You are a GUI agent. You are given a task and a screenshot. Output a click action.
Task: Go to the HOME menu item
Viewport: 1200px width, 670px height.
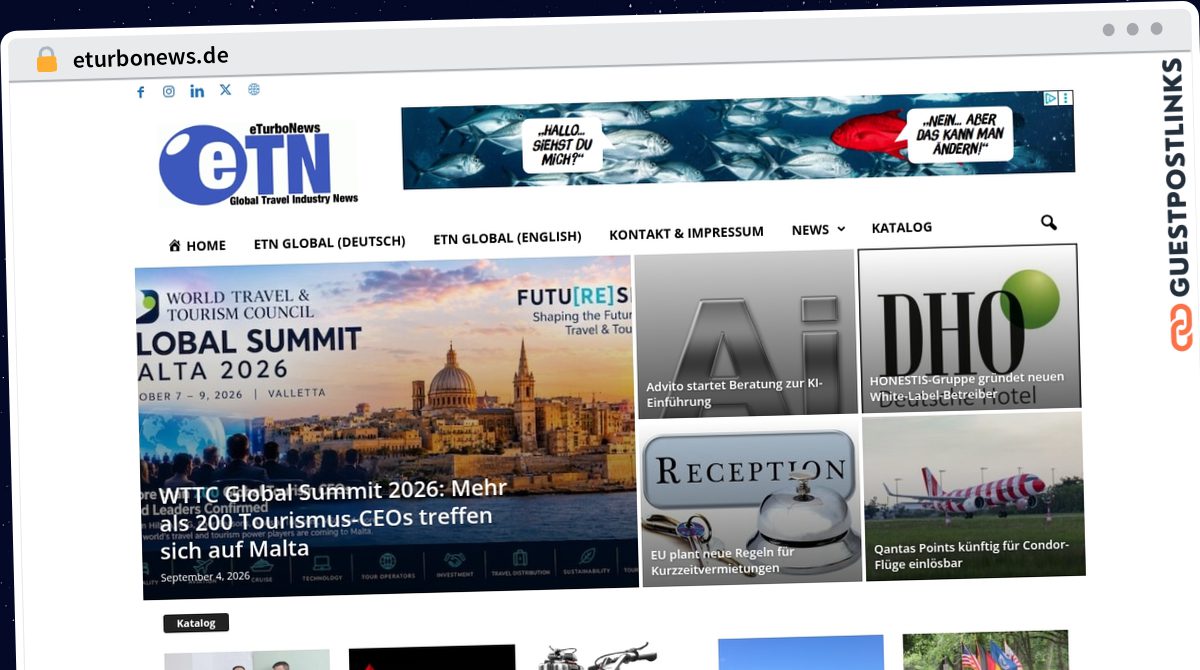pos(206,245)
